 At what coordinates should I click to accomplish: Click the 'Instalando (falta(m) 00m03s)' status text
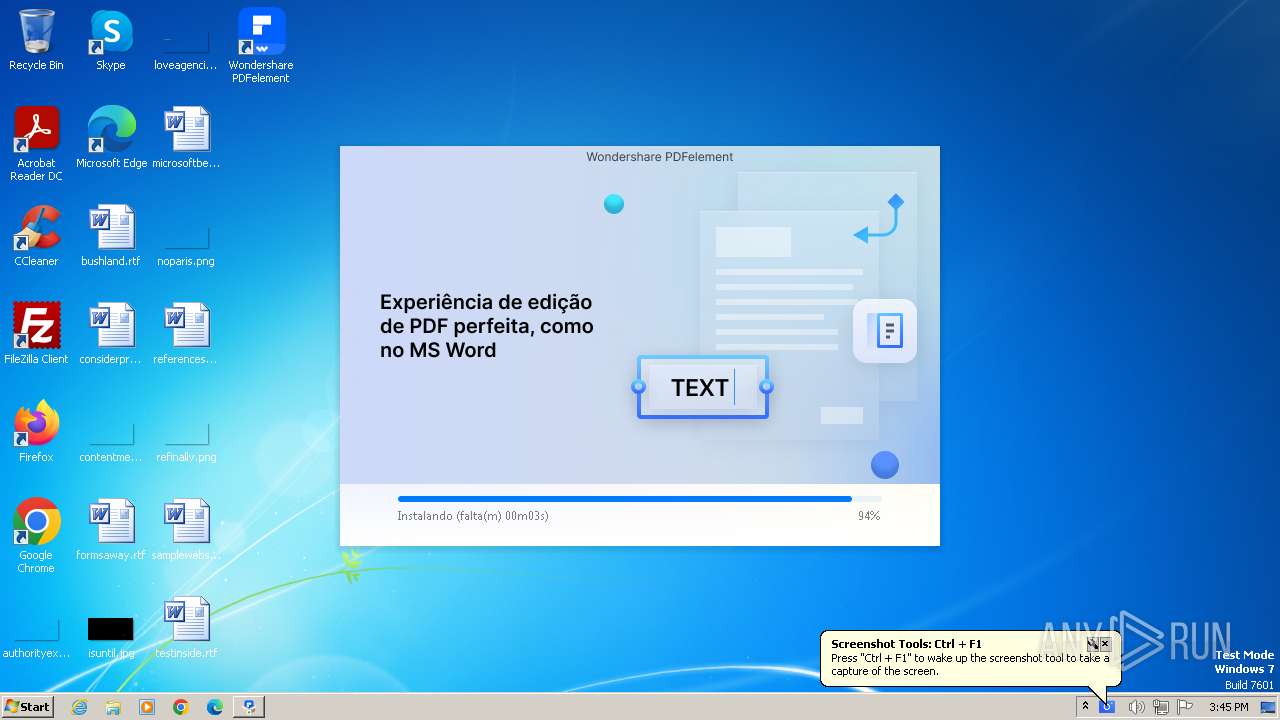pos(473,516)
